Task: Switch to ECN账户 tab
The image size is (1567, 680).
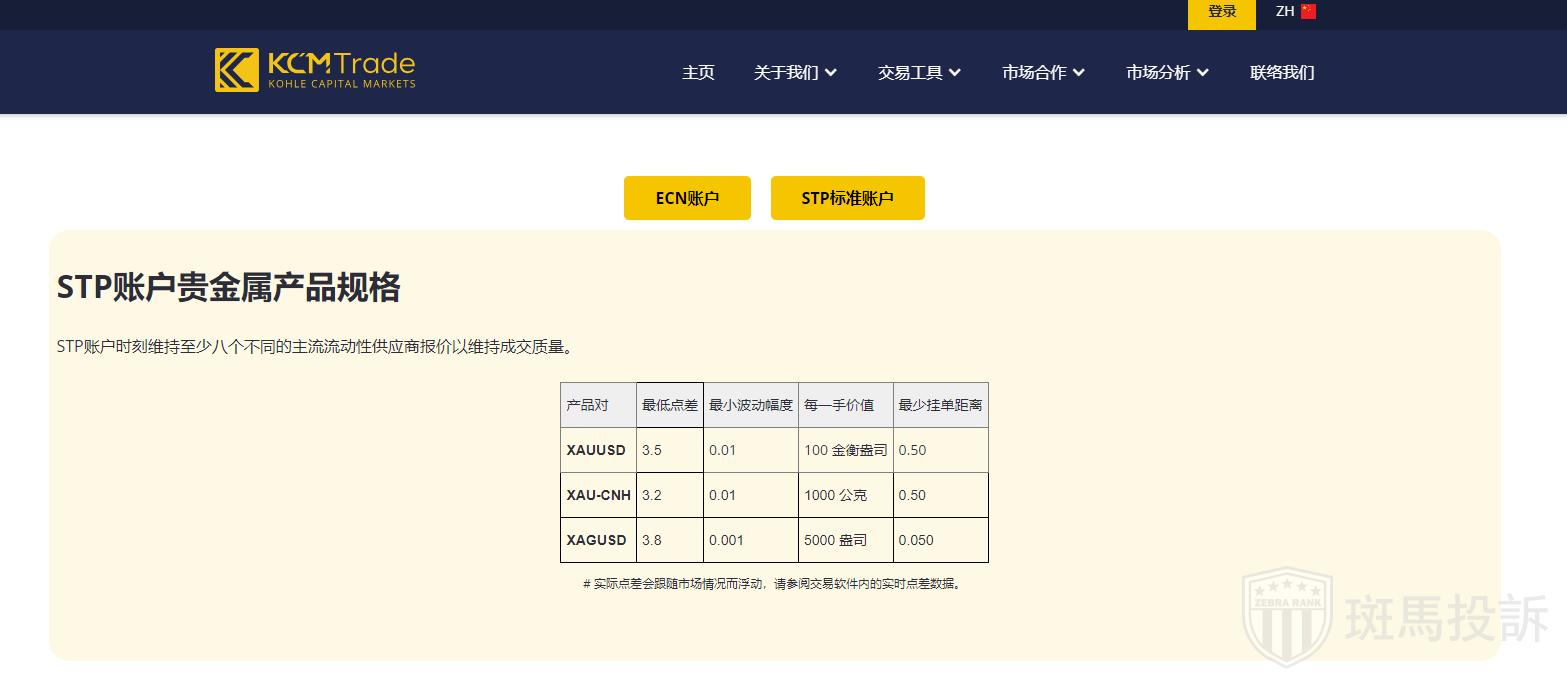Action: pos(687,198)
